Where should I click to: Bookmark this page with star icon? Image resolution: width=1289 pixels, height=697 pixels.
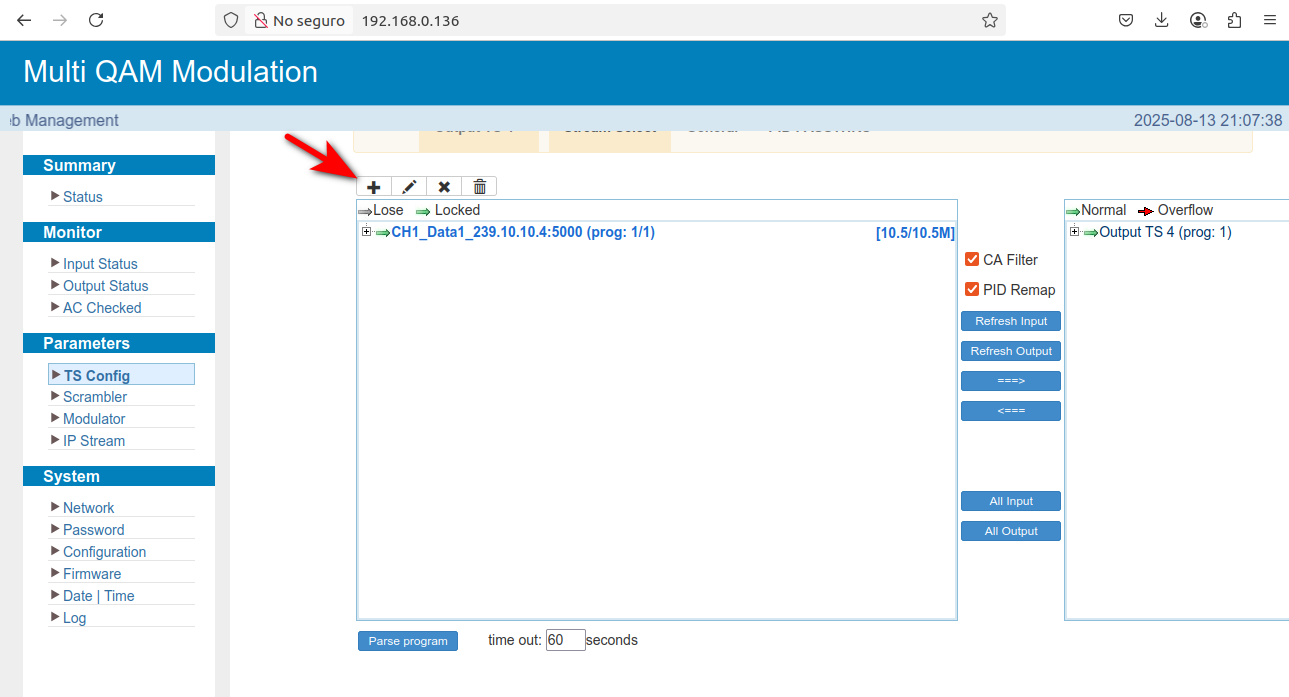coord(989,20)
